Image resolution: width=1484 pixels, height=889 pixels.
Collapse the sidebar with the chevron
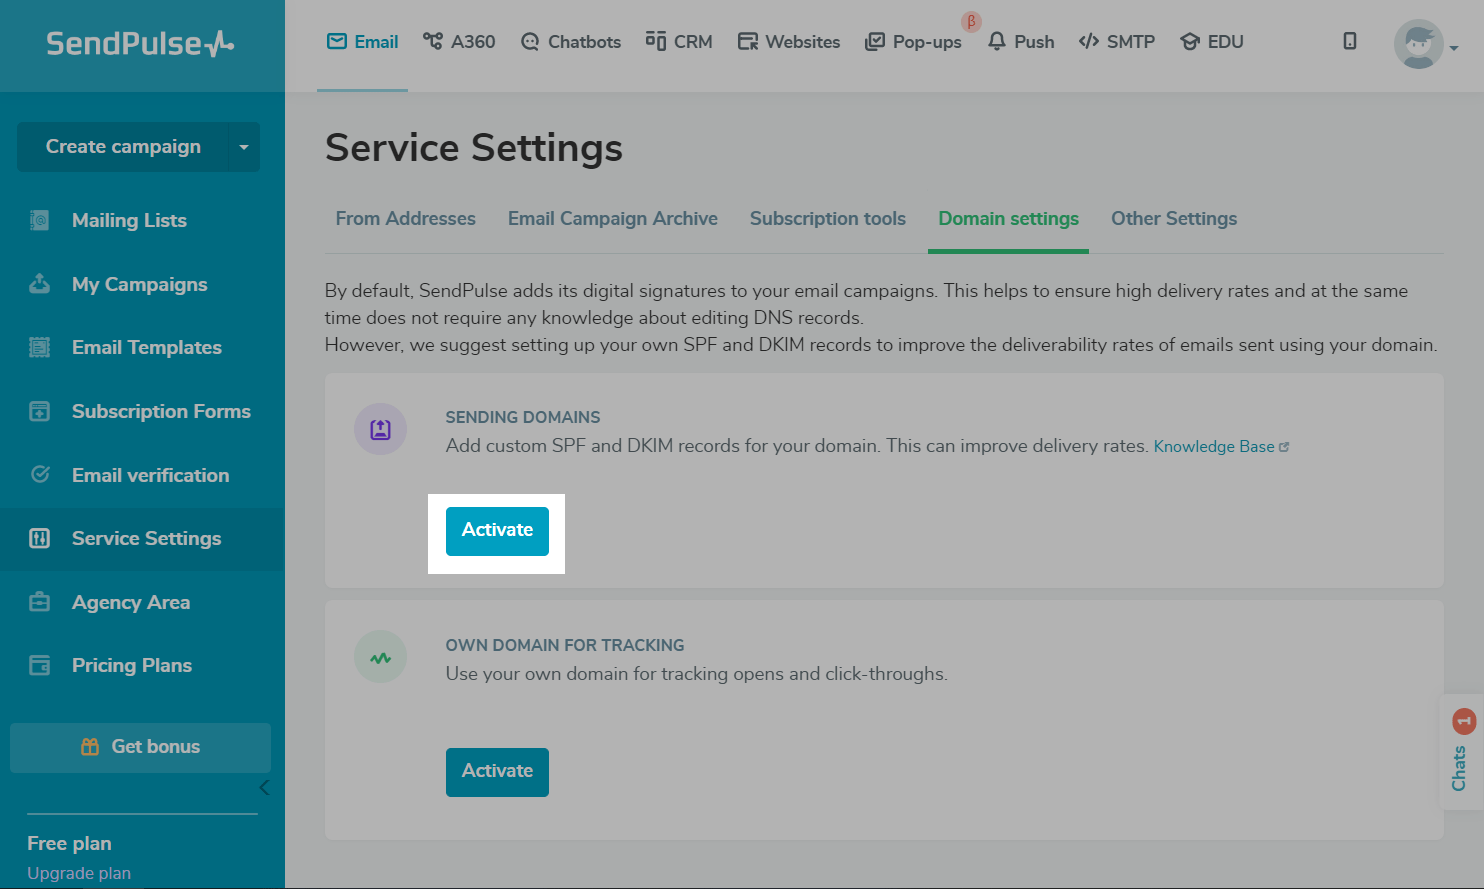(x=264, y=788)
